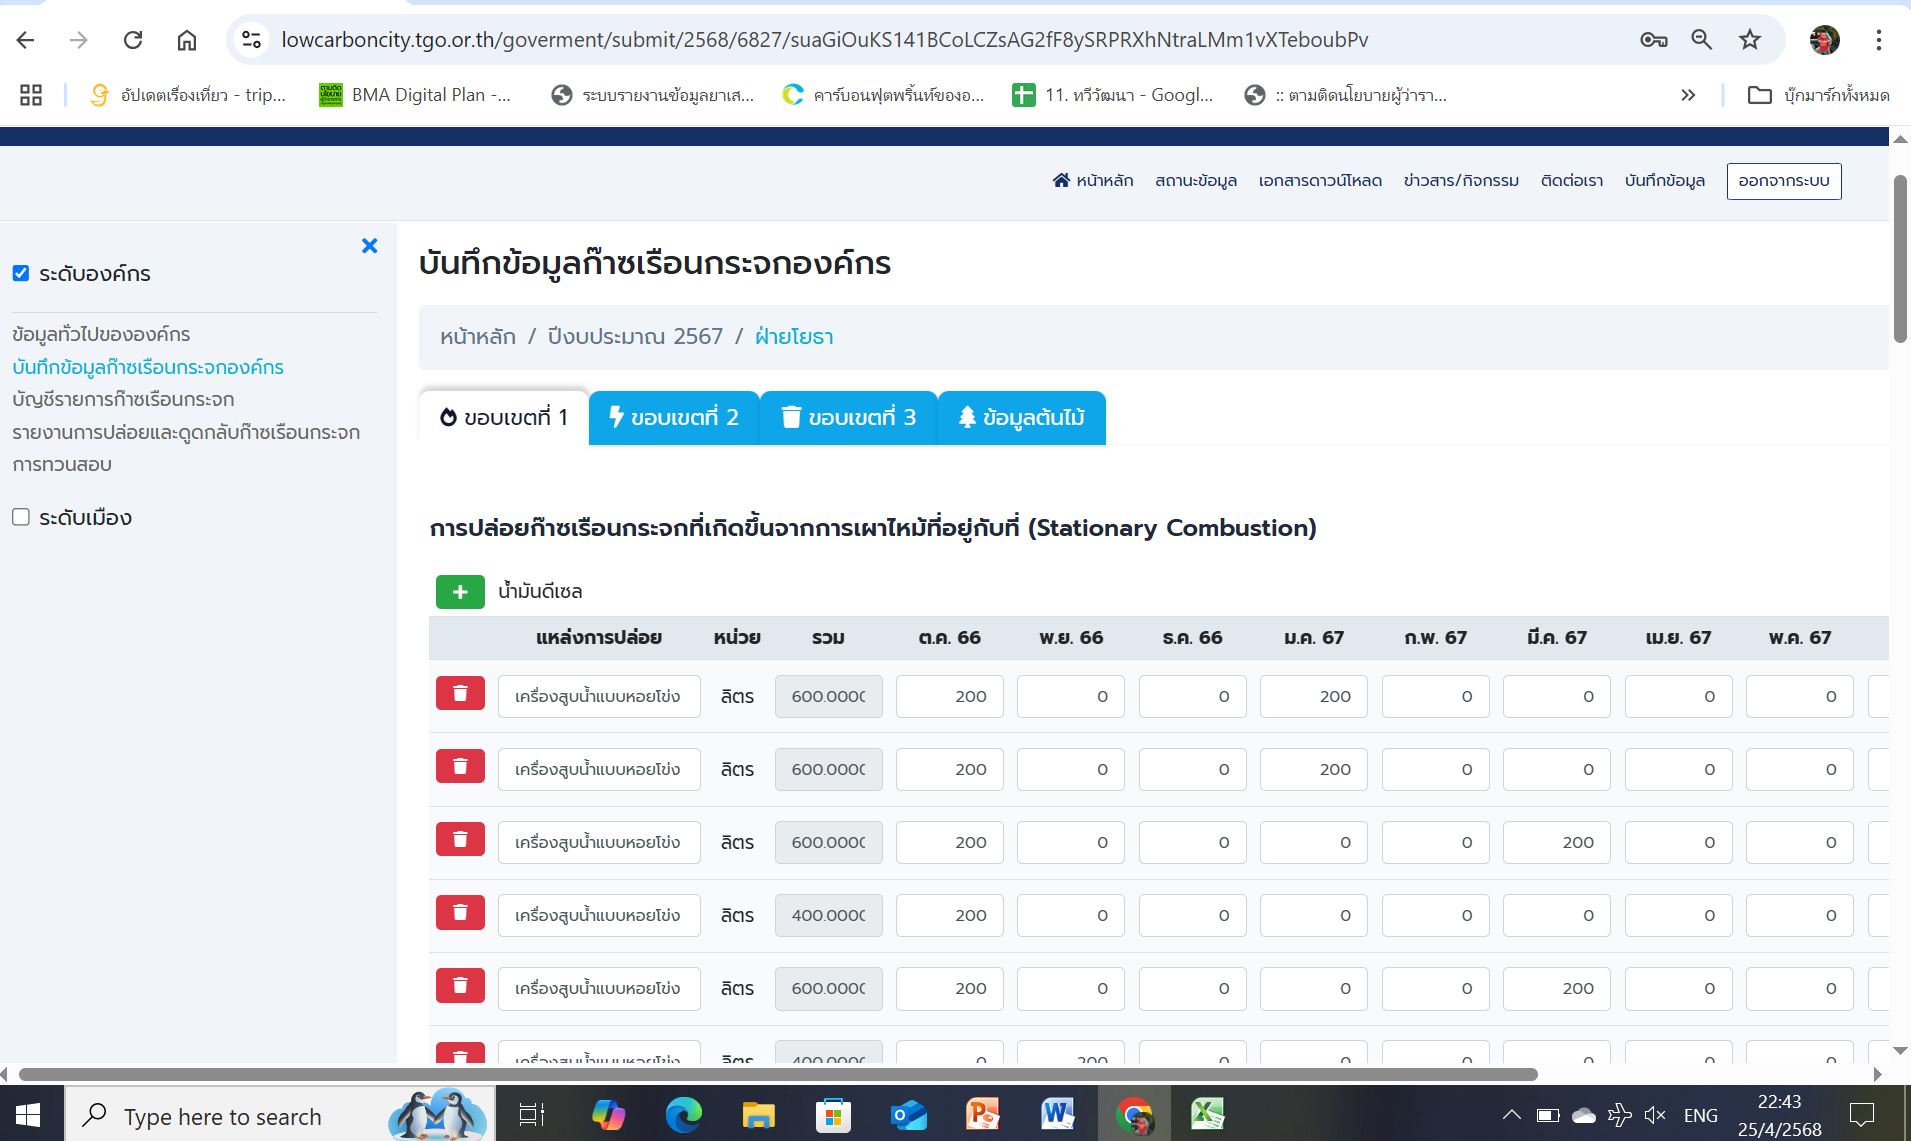Add a น้ำมันดีเซล row with green plus

coord(460,592)
